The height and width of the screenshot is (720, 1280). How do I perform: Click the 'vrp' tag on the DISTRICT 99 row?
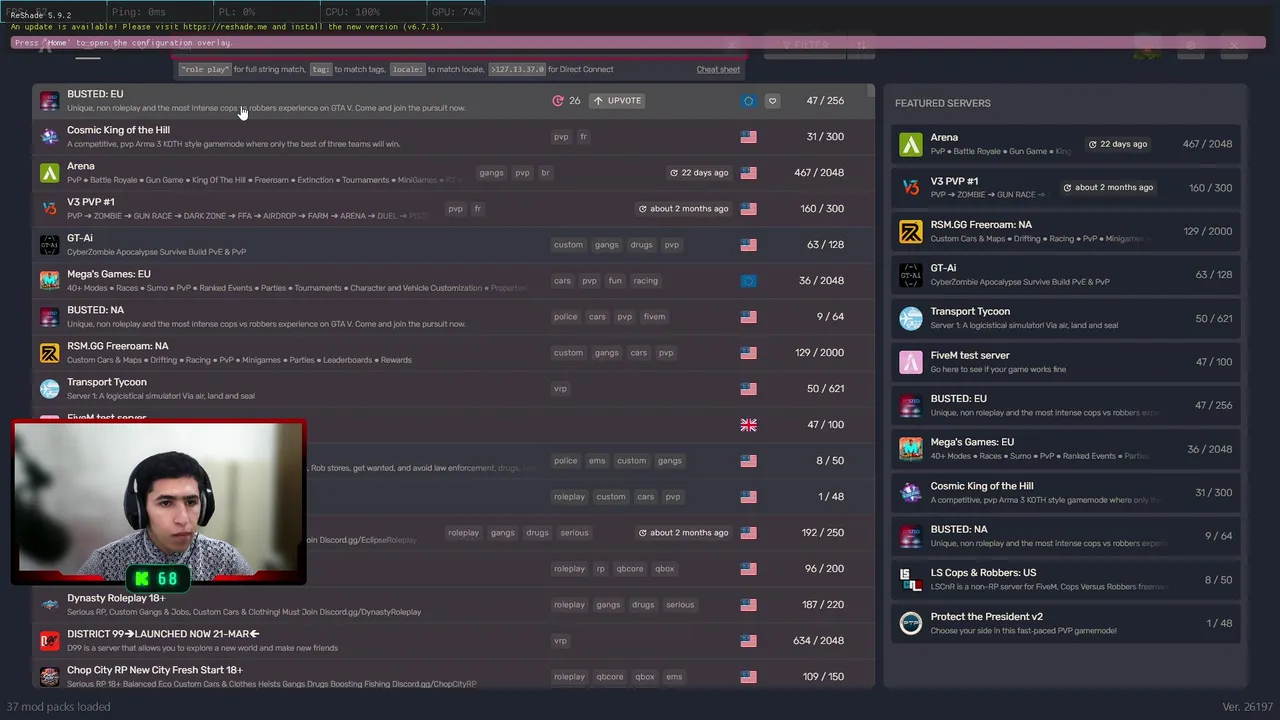pos(560,641)
